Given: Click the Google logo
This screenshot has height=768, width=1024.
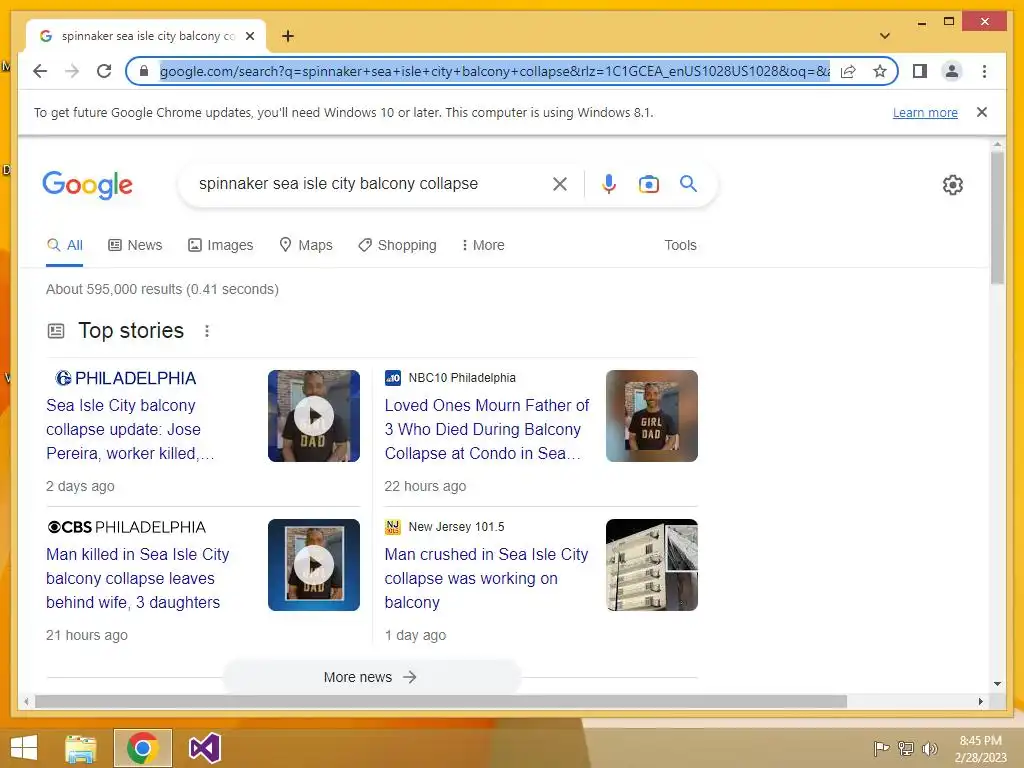Looking at the screenshot, I should click(88, 185).
